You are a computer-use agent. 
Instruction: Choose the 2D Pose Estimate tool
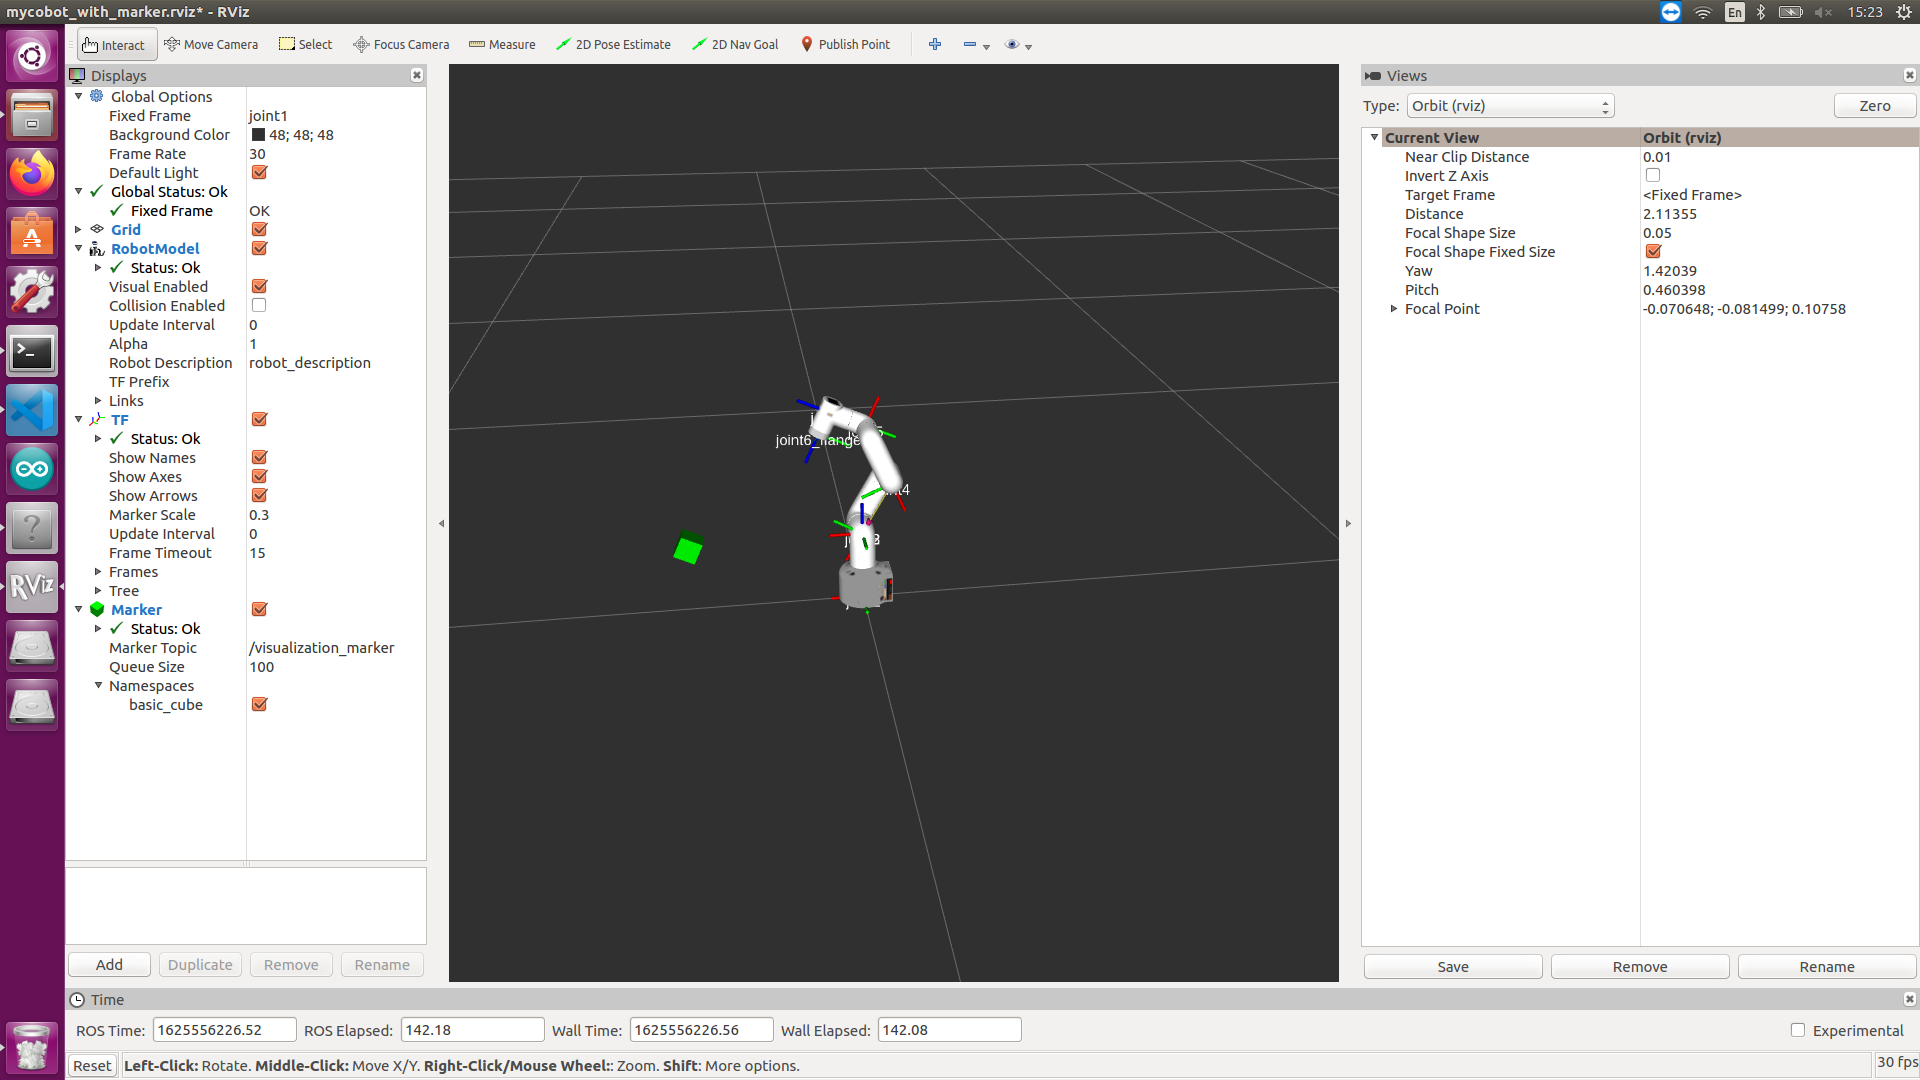(x=613, y=44)
